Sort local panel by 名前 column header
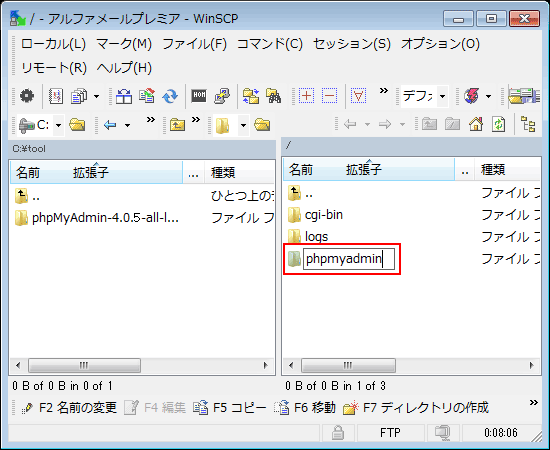Image resolution: width=550 pixels, height=450 pixels. 96,172
